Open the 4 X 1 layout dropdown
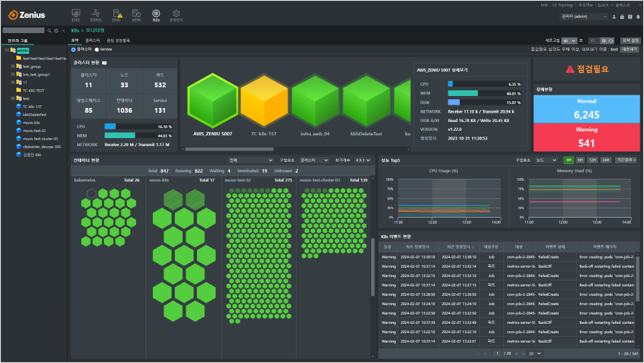This screenshot has height=363, width=644. click(x=363, y=160)
